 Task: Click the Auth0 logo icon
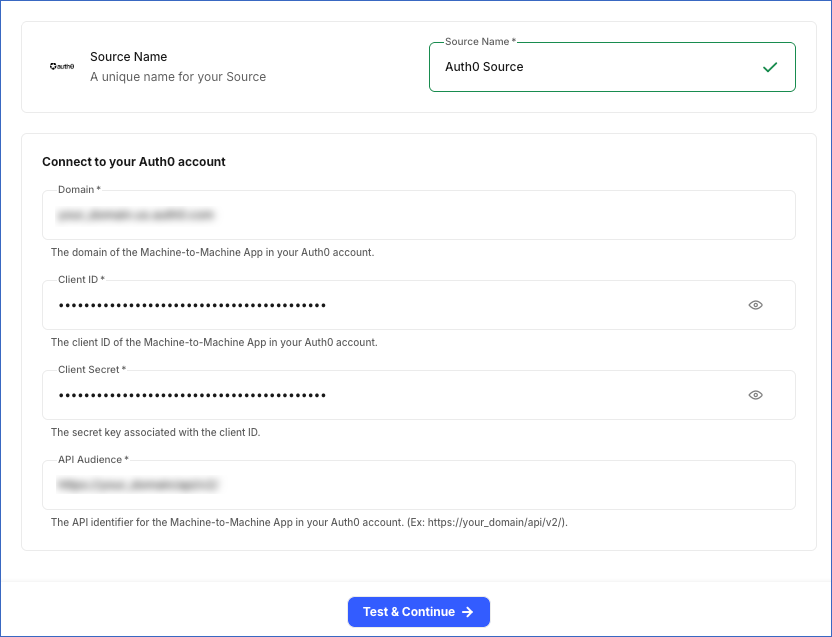62,66
